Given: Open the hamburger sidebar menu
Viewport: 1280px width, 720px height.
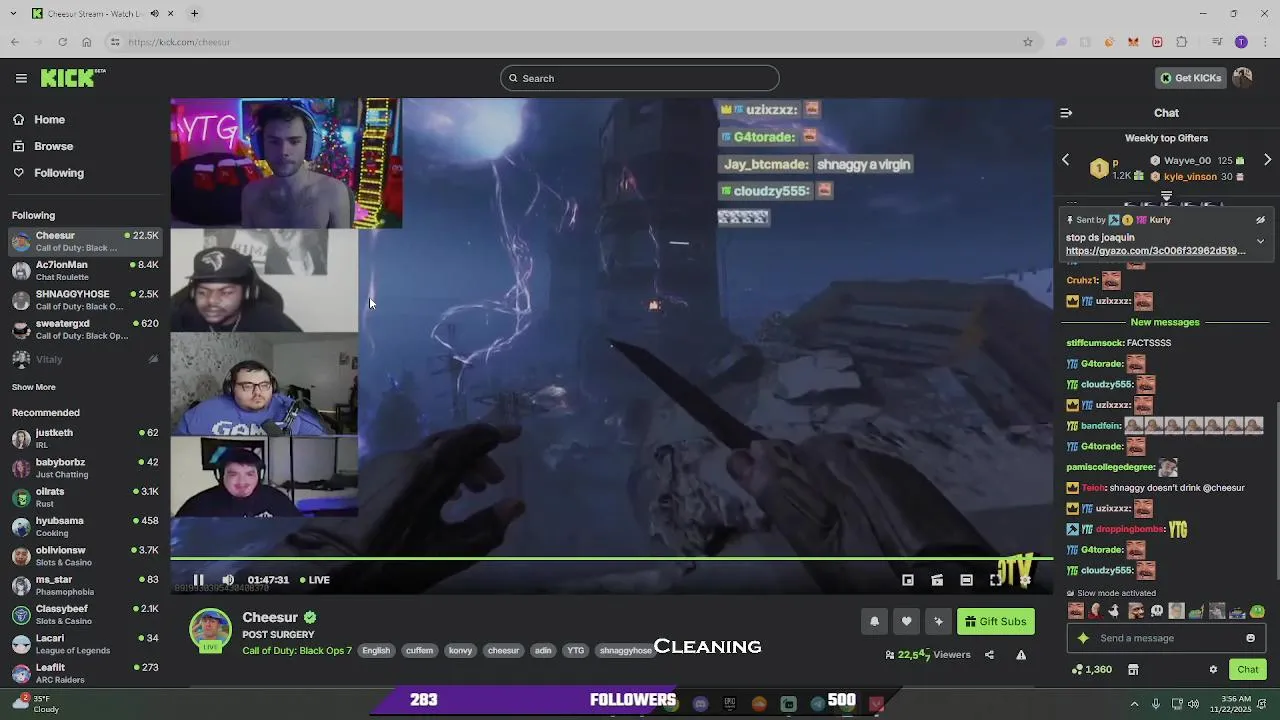Looking at the screenshot, I should pos(21,78).
